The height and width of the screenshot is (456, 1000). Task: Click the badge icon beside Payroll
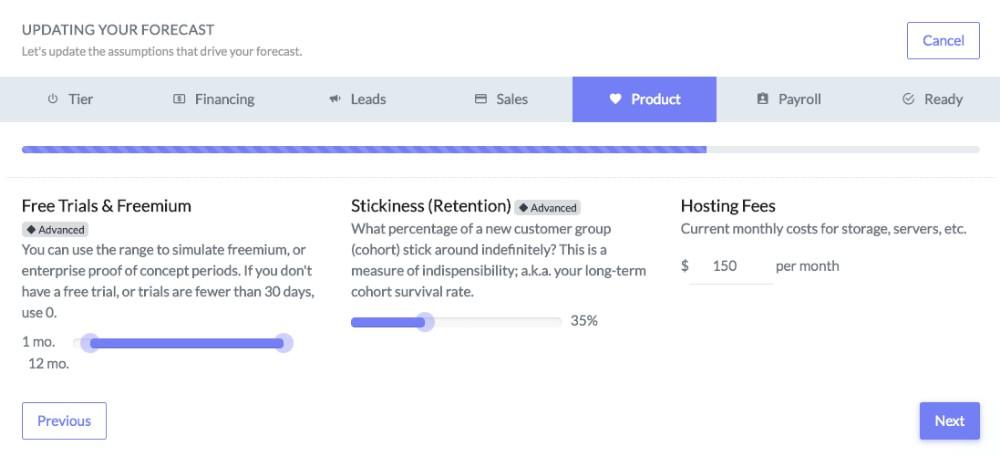pos(762,99)
